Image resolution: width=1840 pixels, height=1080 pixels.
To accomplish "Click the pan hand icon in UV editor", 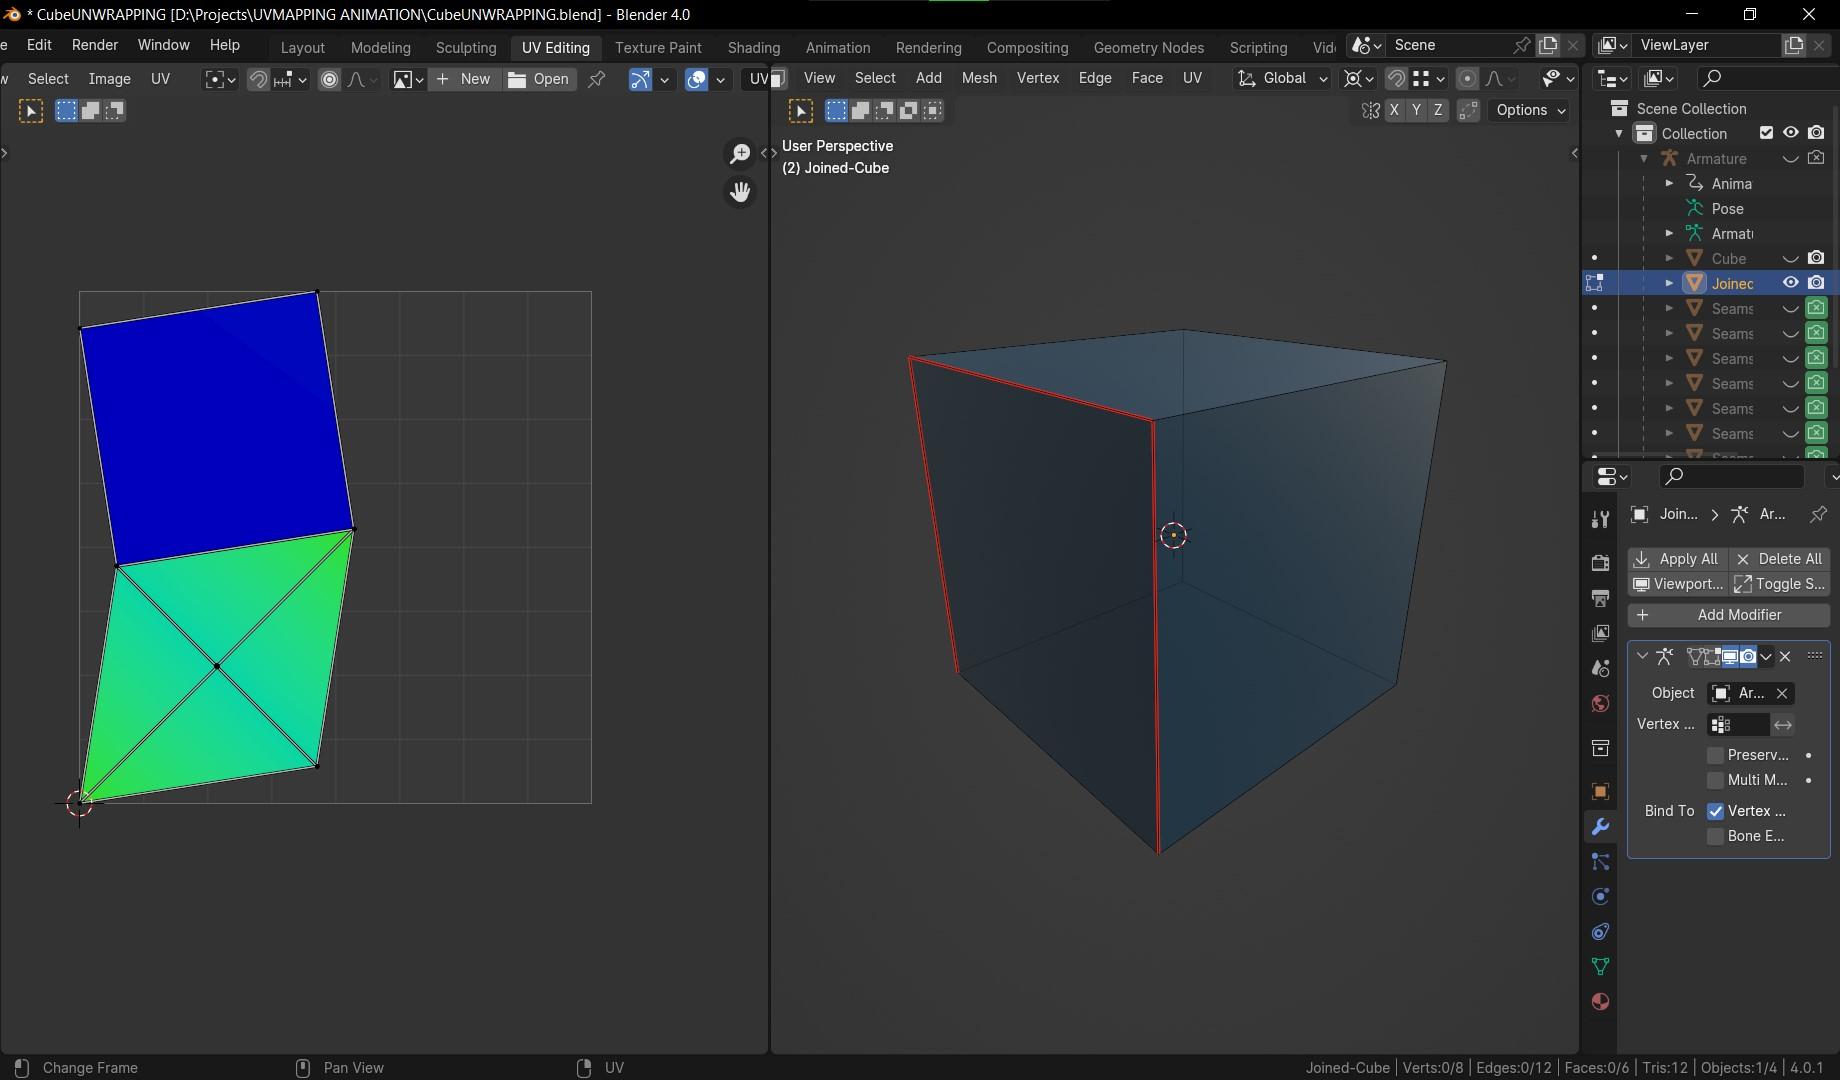I will [740, 192].
